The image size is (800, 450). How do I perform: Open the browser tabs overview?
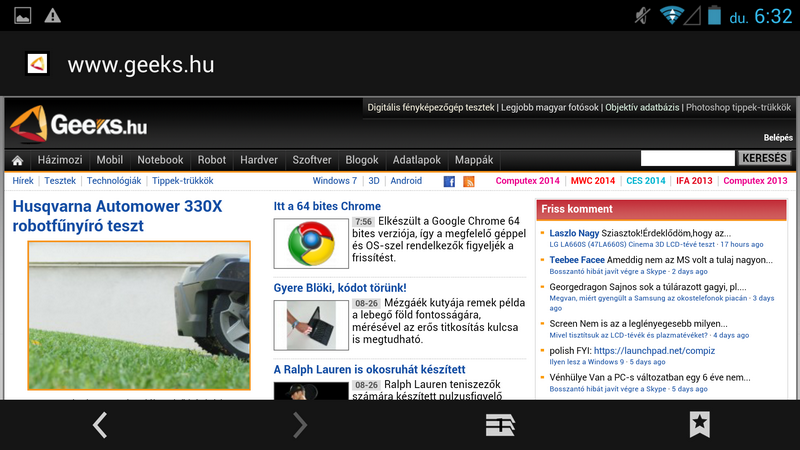[500, 425]
